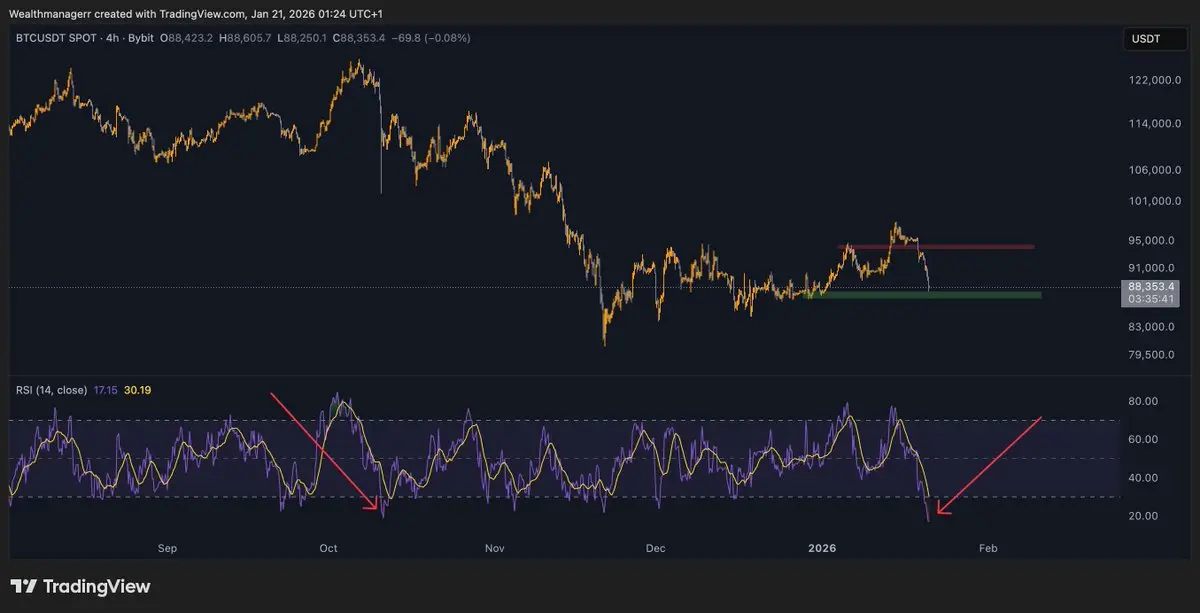Click the Dec label on time axis

pyautogui.click(x=656, y=549)
